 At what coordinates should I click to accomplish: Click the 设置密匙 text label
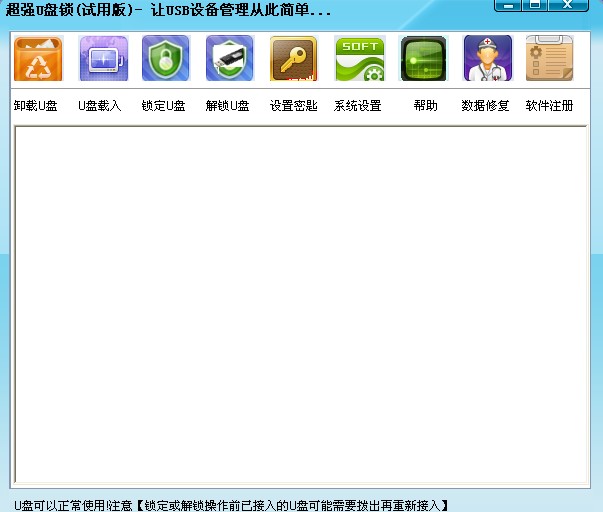(x=293, y=105)
